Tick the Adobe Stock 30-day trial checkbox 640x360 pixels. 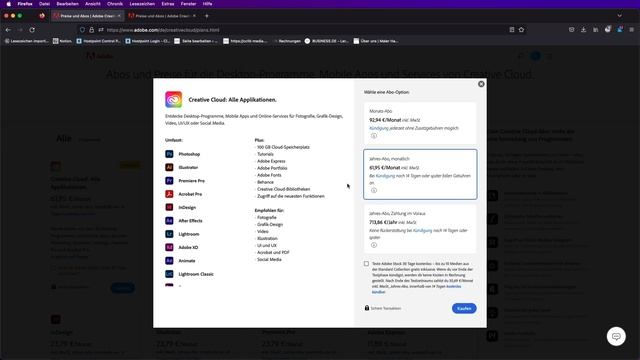click(367, 264)
